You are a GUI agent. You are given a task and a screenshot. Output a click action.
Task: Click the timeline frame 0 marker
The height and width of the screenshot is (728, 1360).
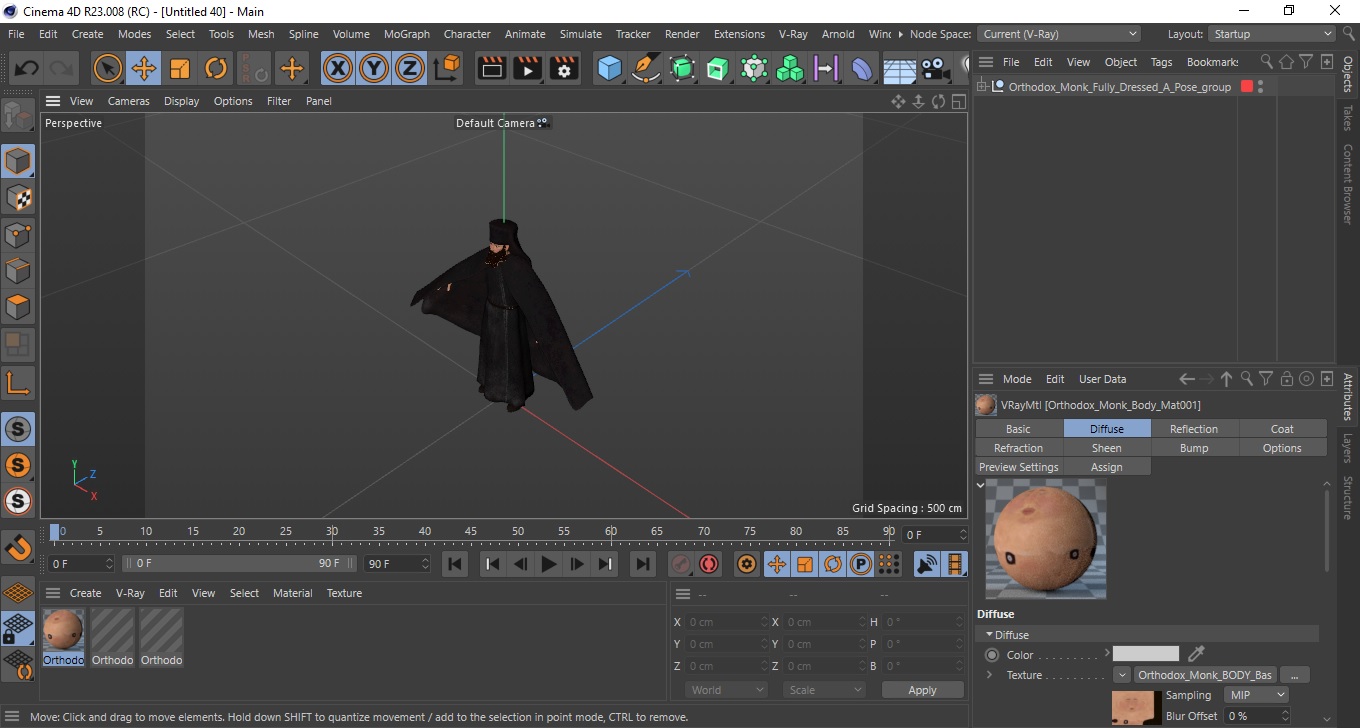55,532
